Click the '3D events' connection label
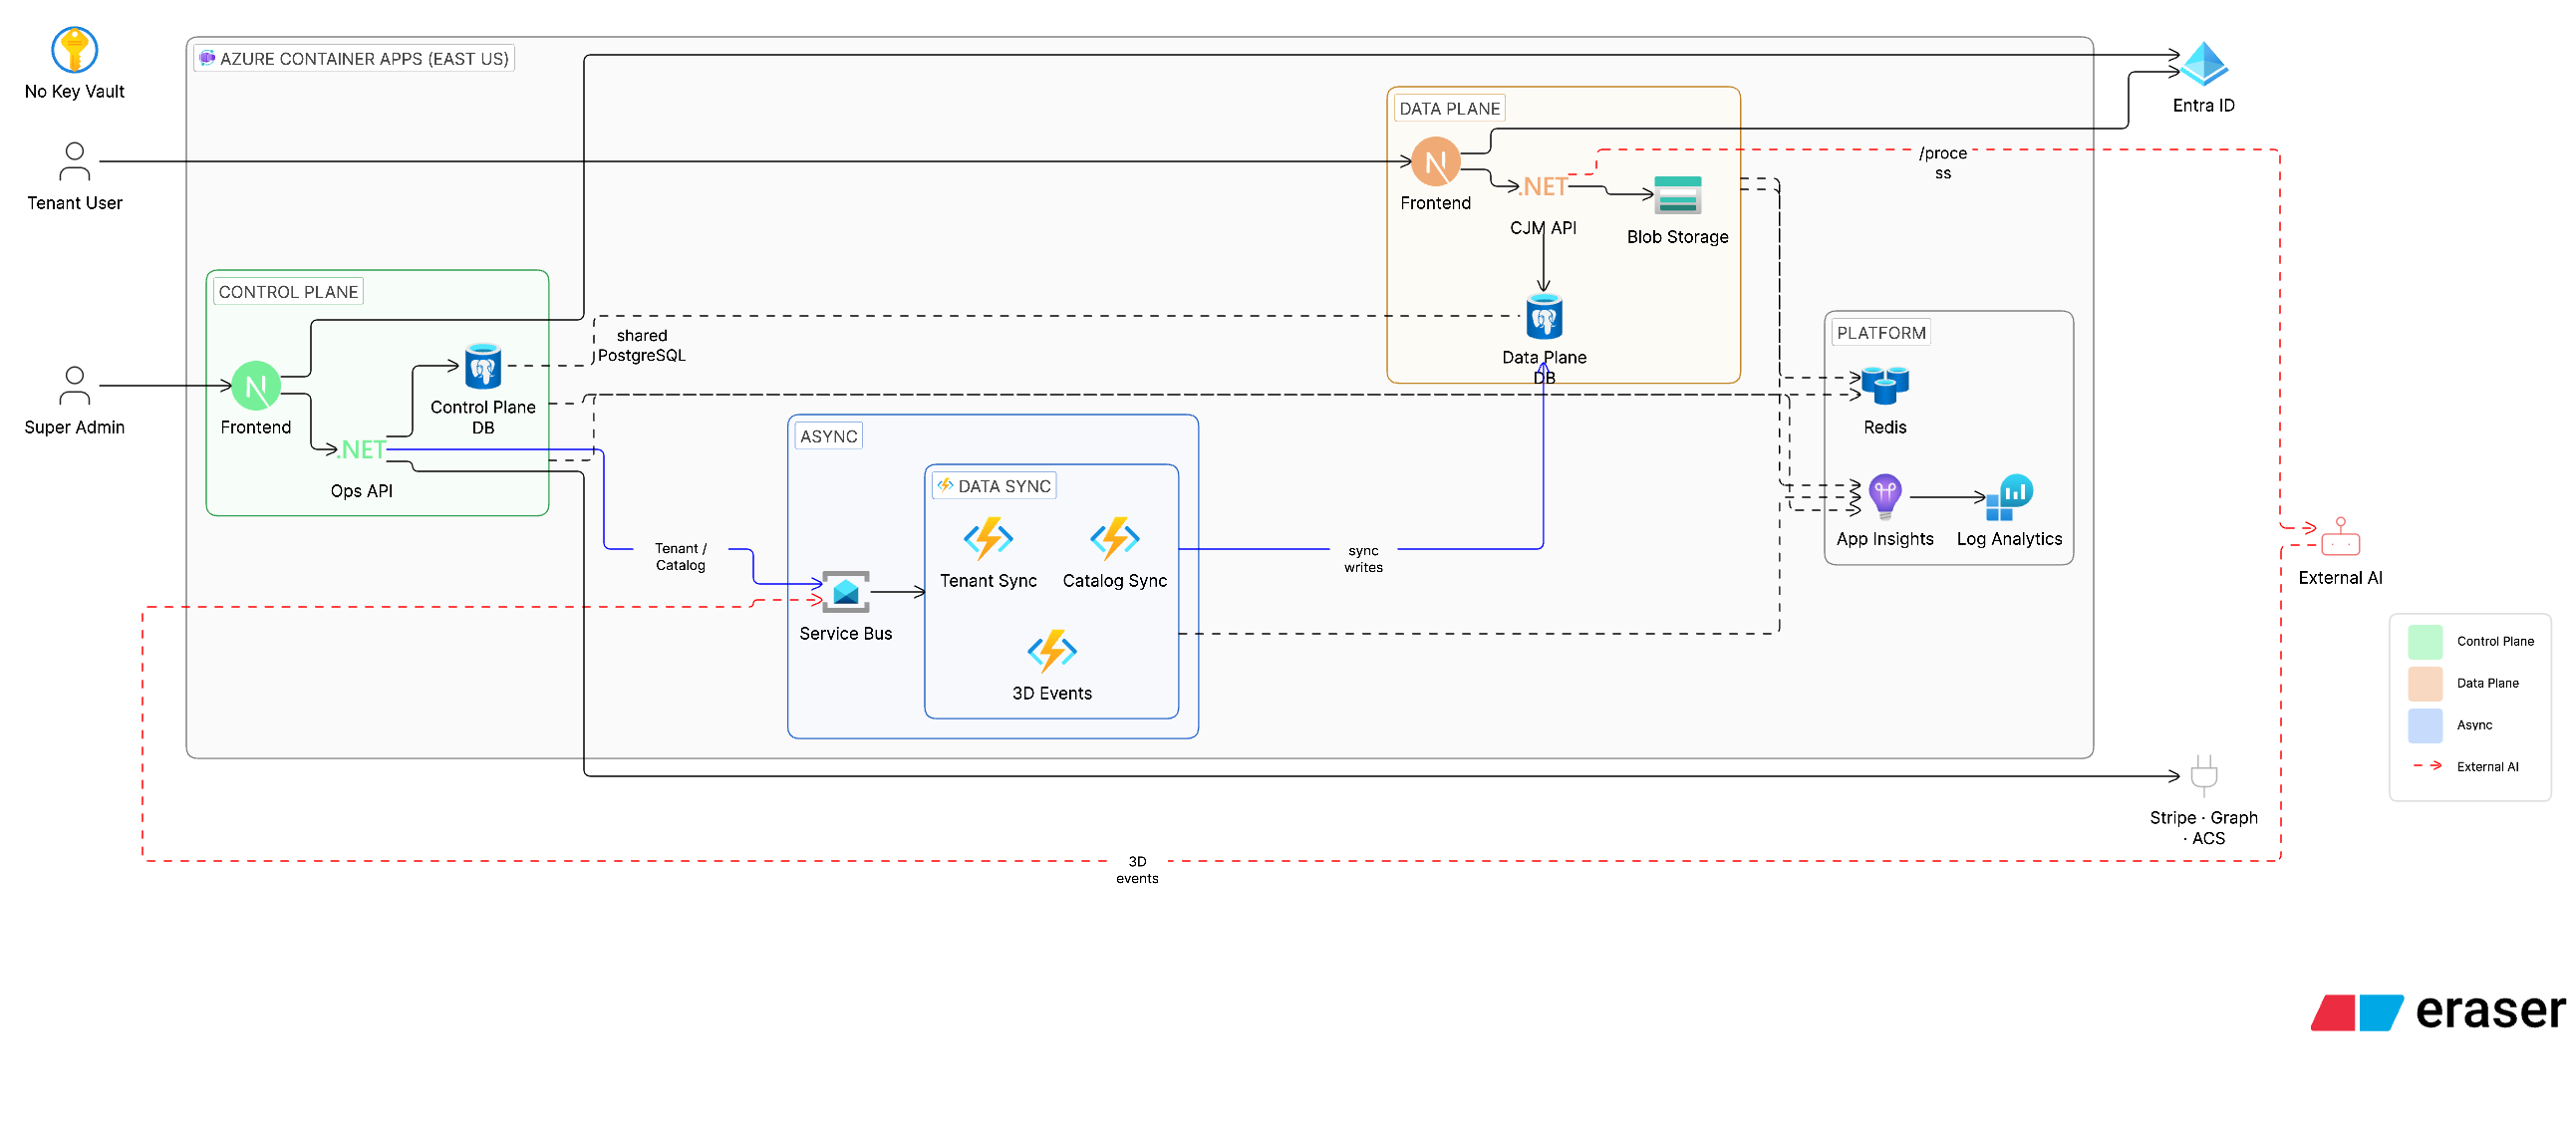Viewport: 2576px width, 1141px height. [1137, 870]
